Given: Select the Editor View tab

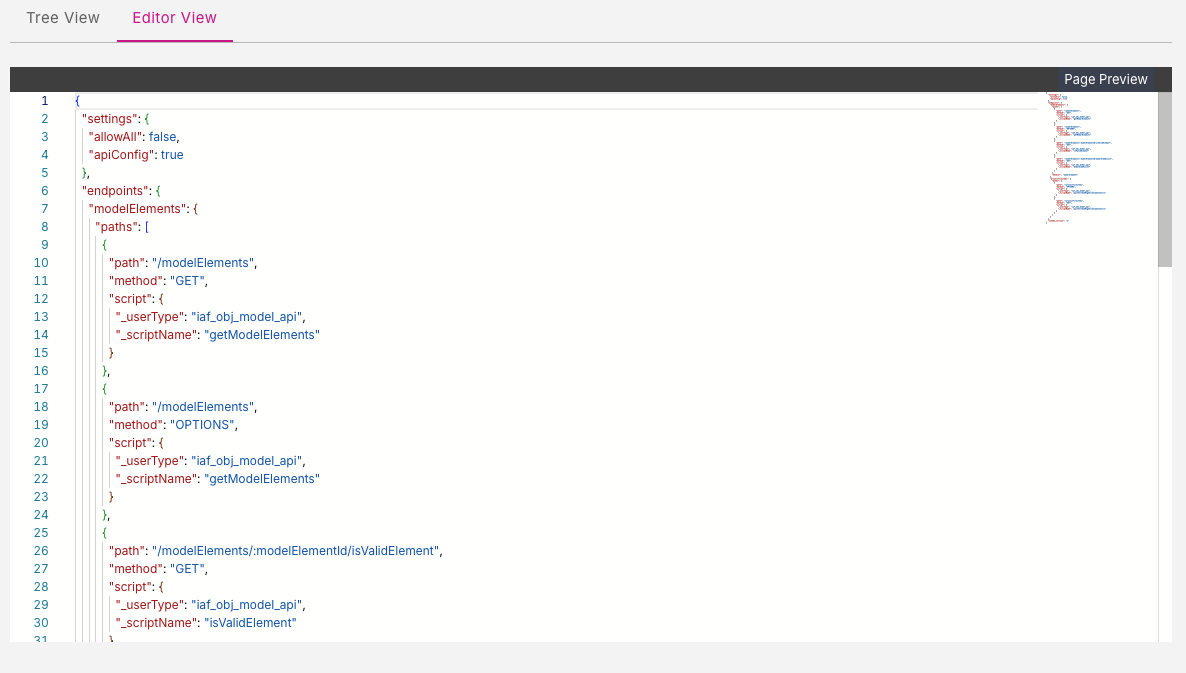Looking at the screenshot, I should coord(175,18).
